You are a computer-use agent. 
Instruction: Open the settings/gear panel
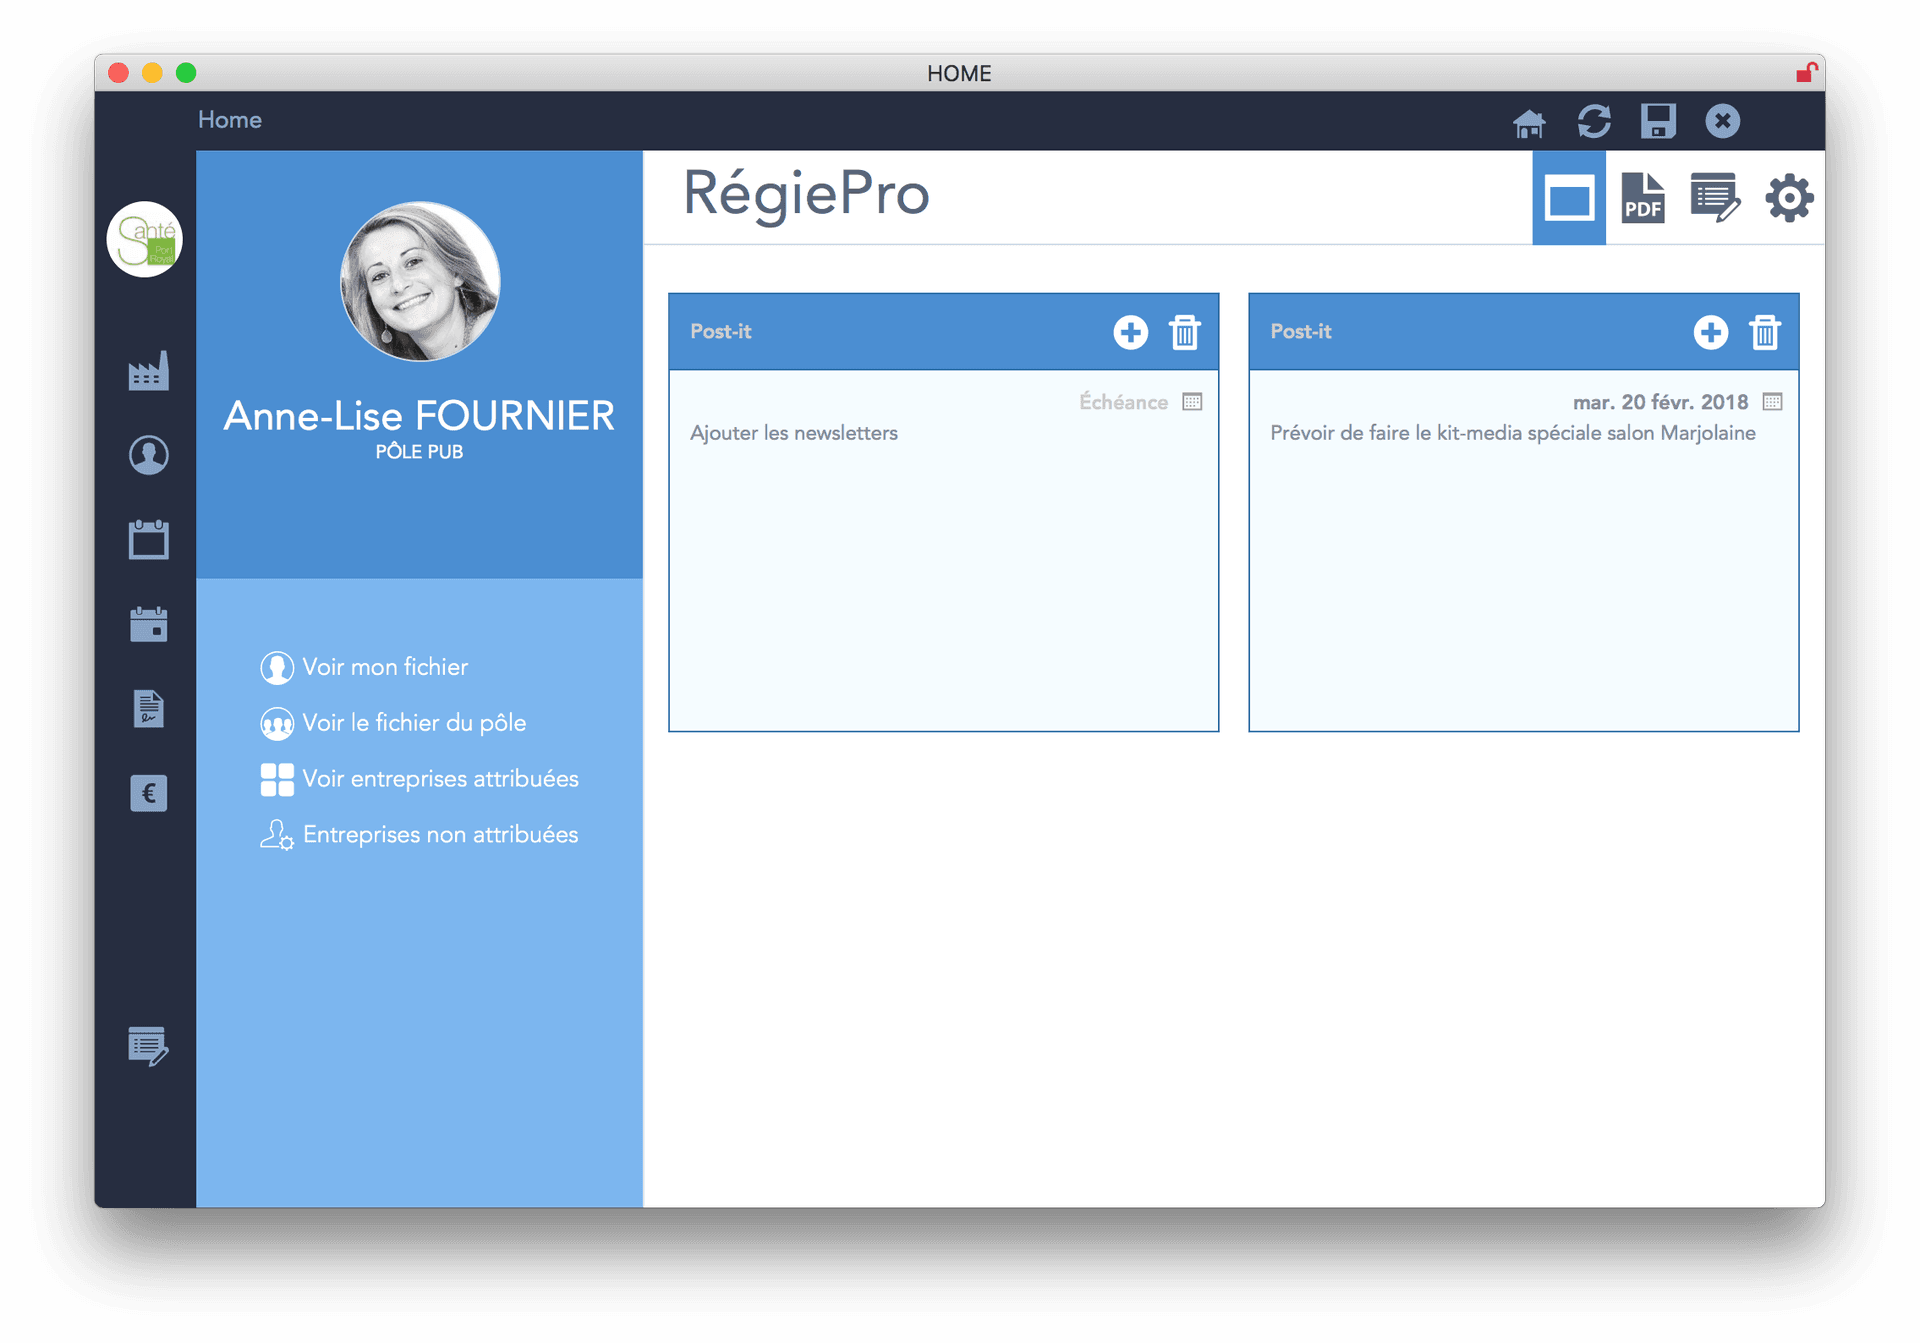[1787, 195]
